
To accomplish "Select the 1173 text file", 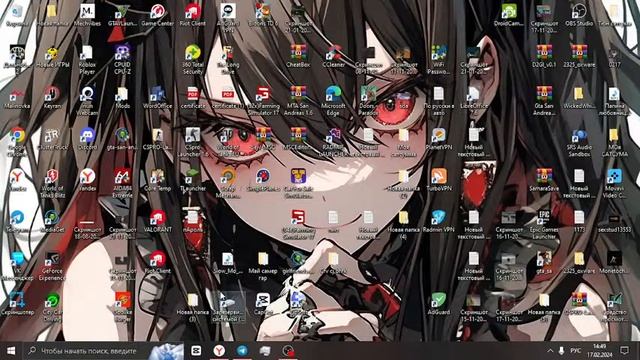I will pos(579,221).
